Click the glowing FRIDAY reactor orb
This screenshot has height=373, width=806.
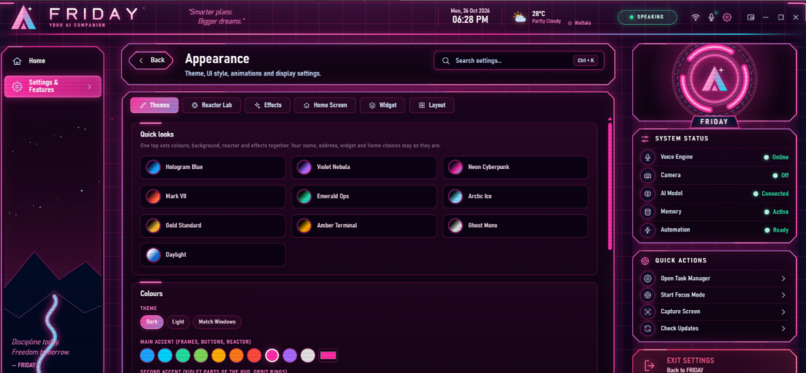click(714, 78)
